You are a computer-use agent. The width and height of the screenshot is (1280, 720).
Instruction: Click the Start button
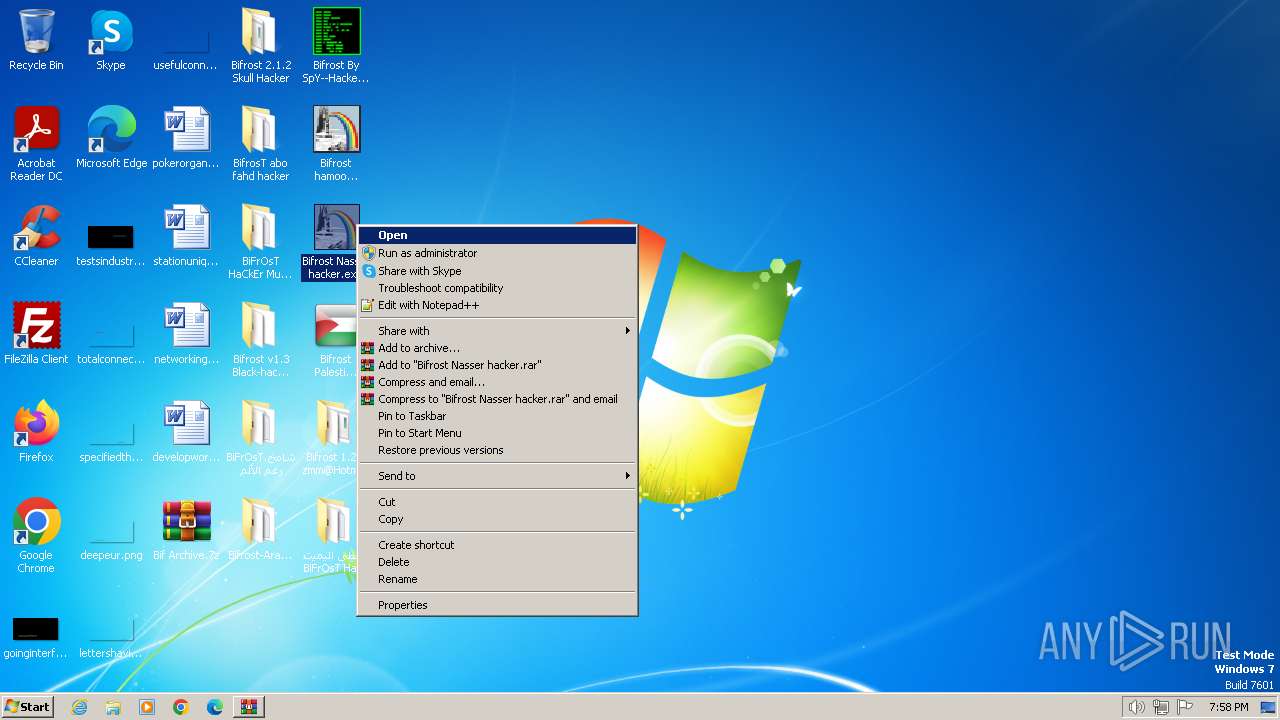click(27, 707)
